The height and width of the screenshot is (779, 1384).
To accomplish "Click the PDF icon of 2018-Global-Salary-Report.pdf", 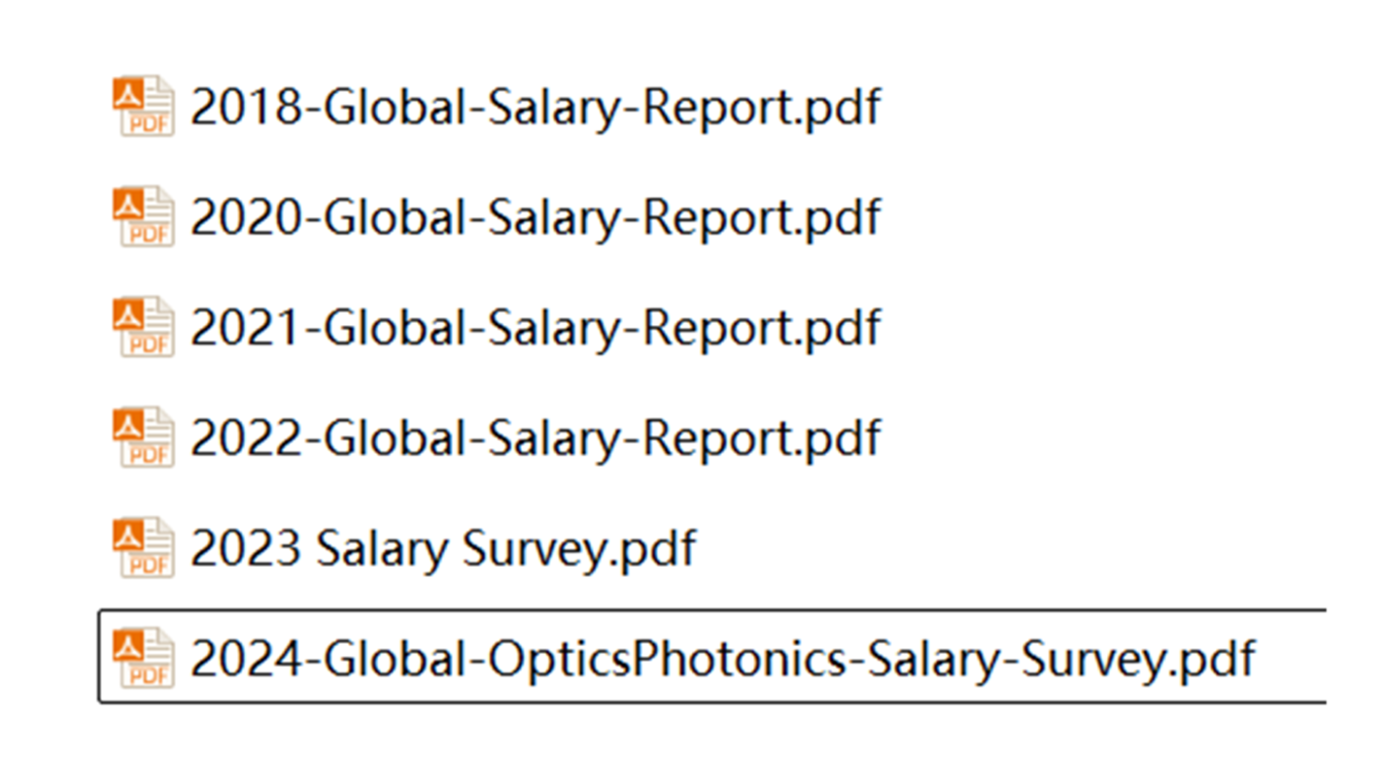I will pyautogui.click(x=143, y=106).
